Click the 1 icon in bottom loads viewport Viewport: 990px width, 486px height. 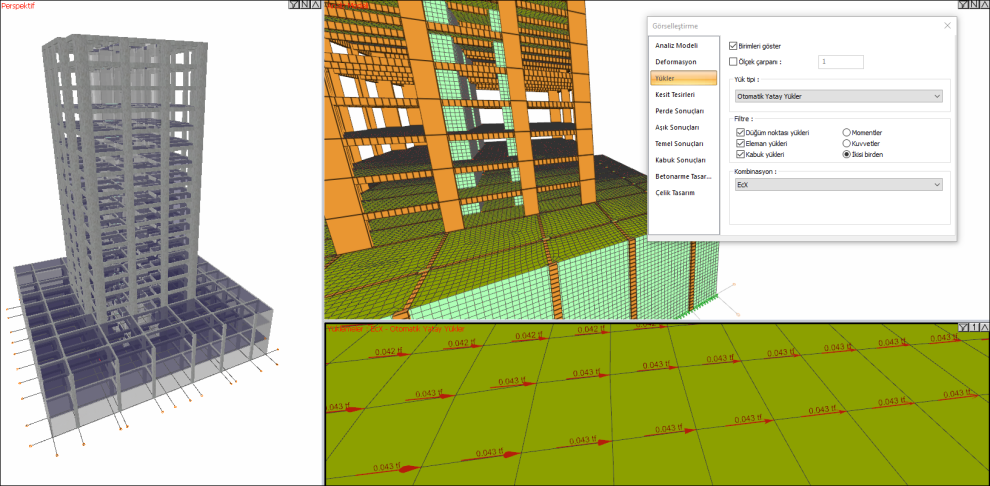973,327
